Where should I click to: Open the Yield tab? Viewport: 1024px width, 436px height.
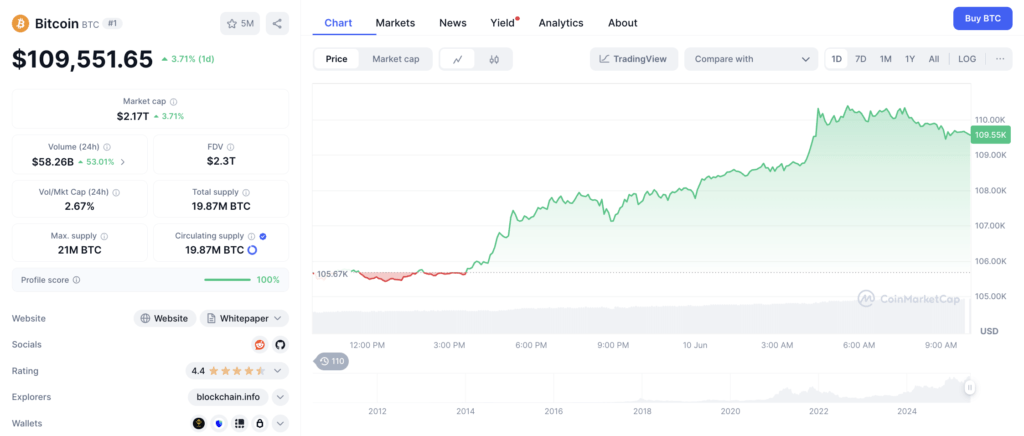pos(504,23)
